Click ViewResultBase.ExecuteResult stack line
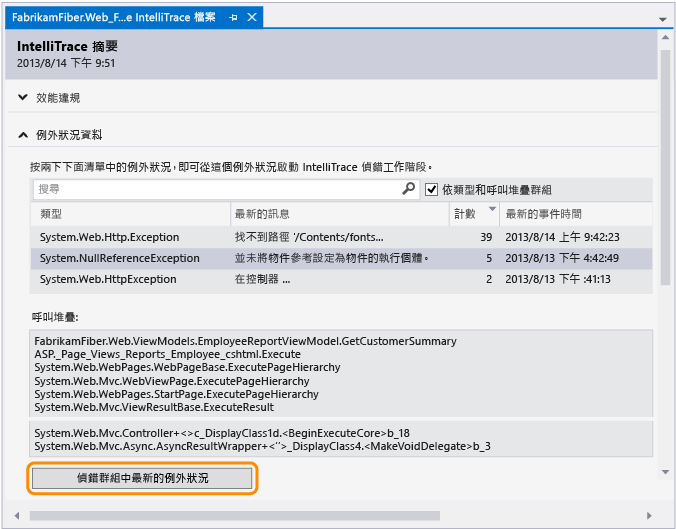 point(154,407)
